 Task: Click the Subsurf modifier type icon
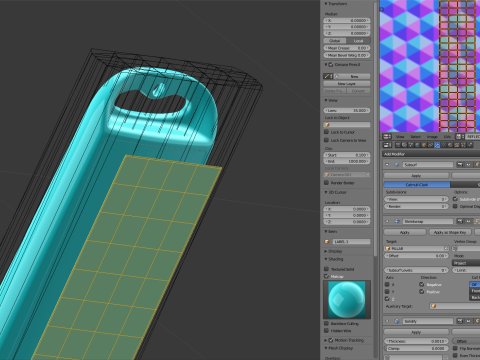(x=397, y=164)
